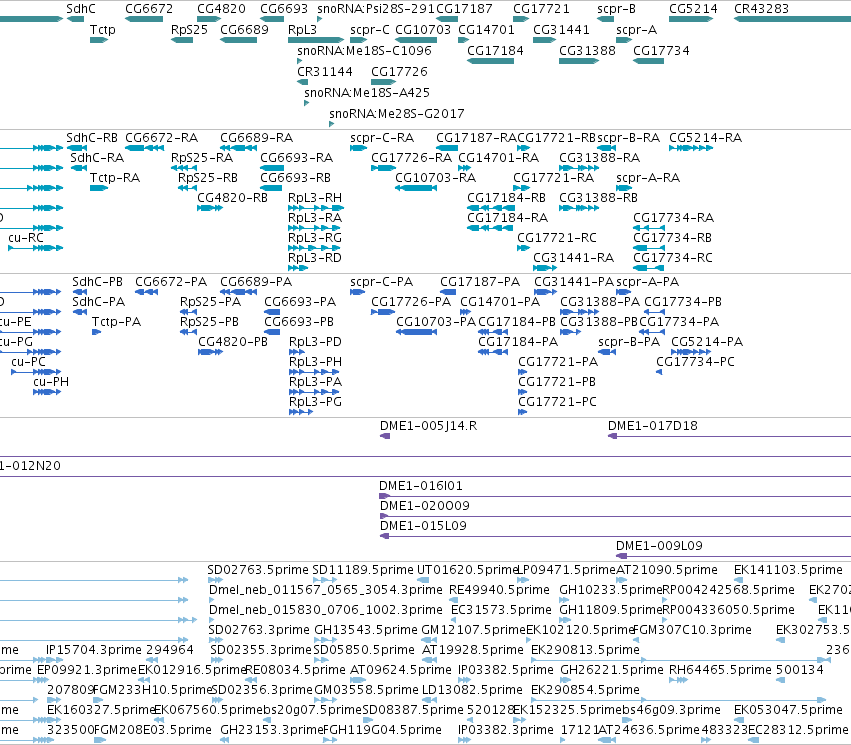Open polypeptide CG5214-PA

pos(707,342)
